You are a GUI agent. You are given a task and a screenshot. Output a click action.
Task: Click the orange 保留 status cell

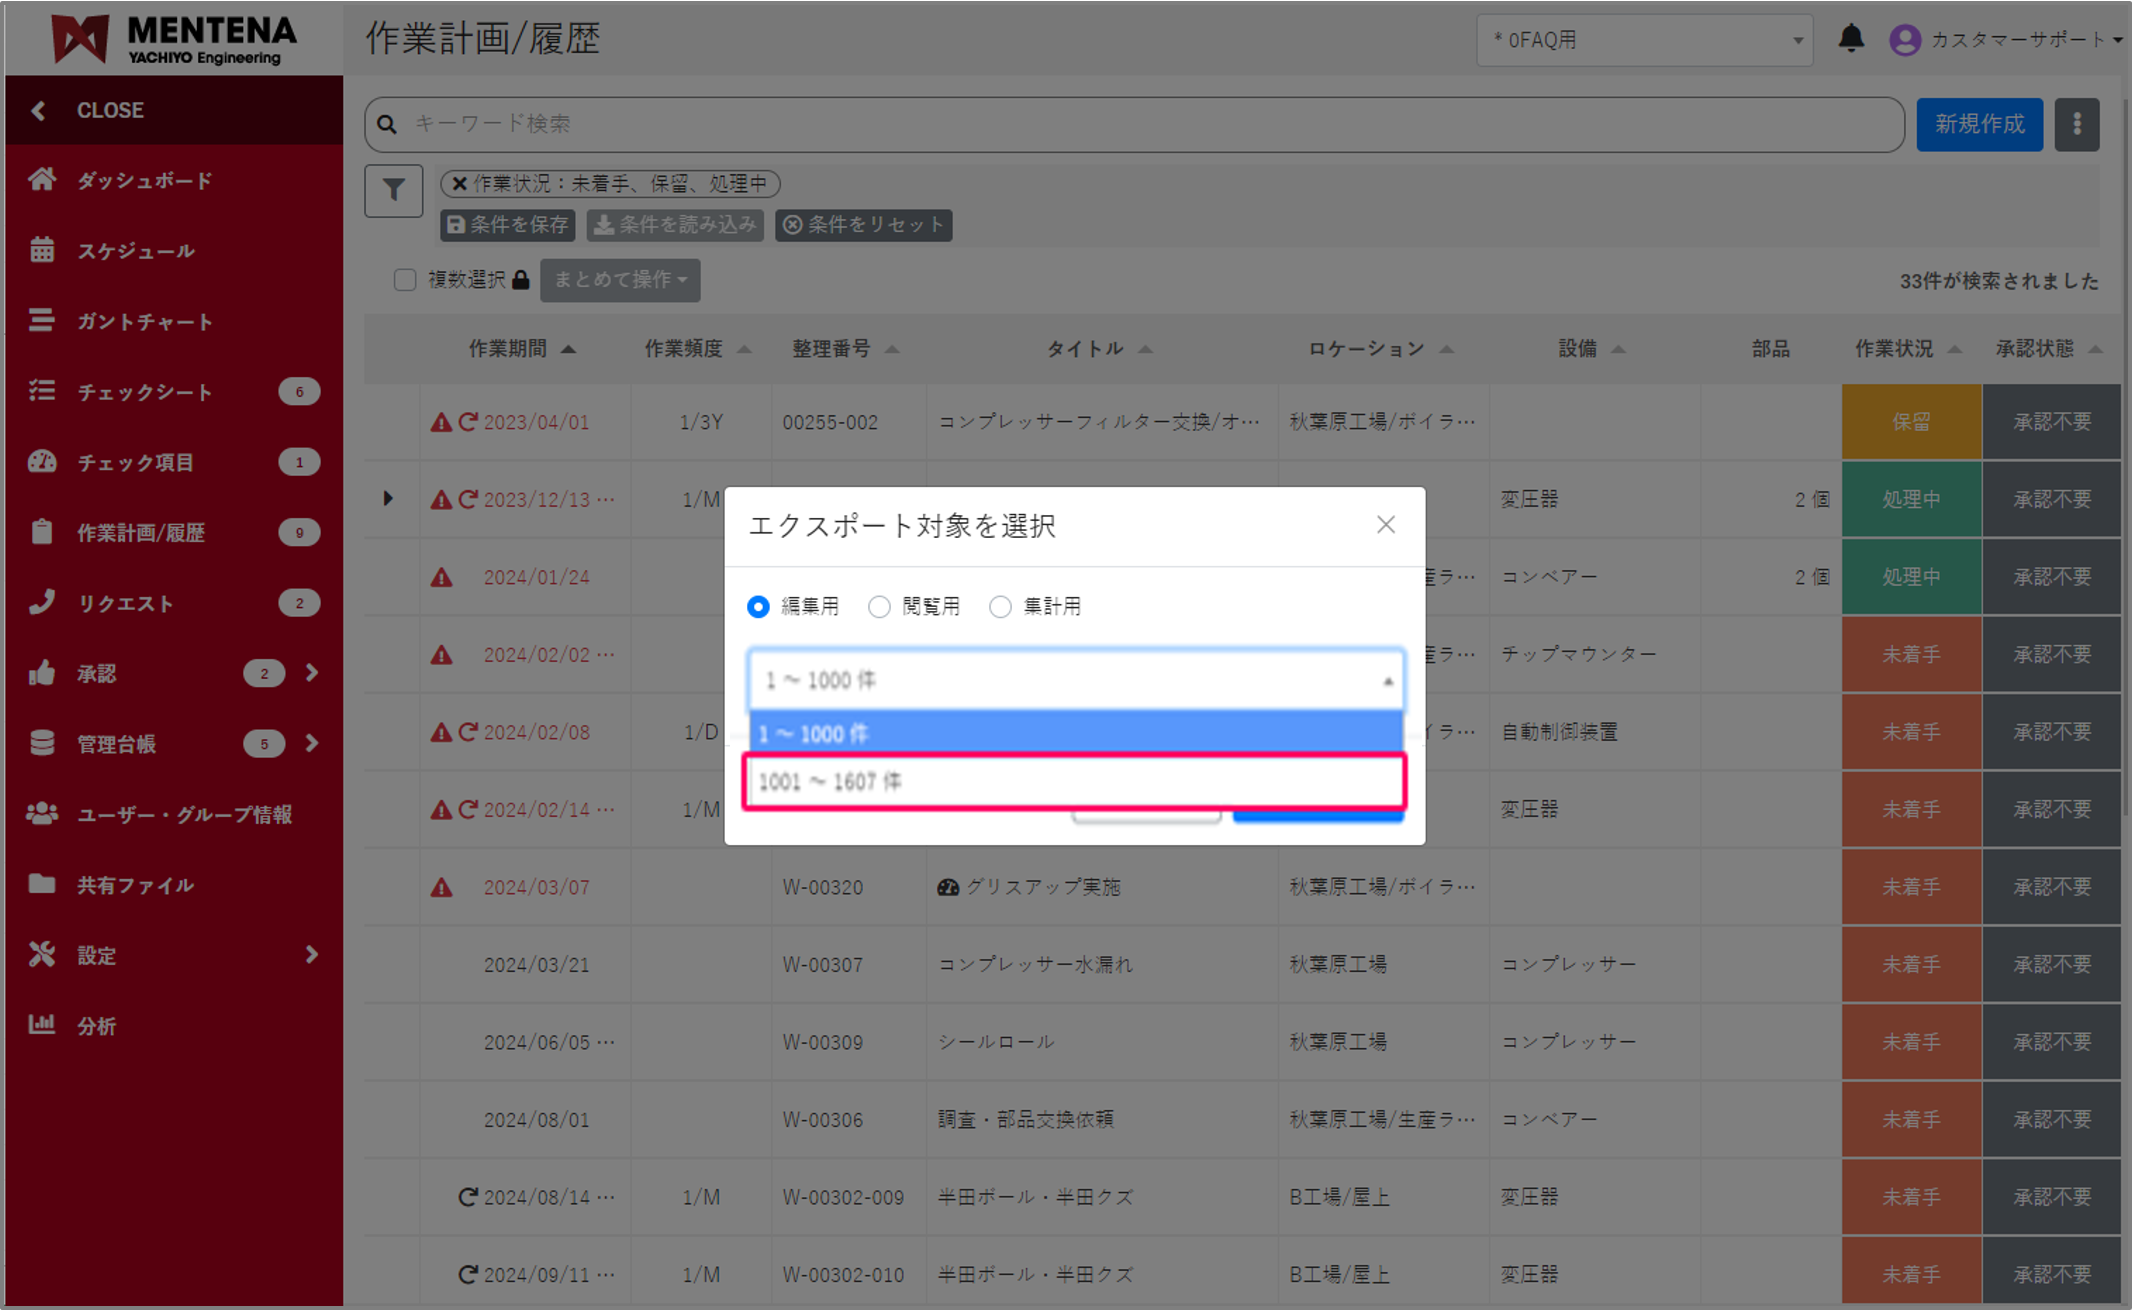point(1911,422)
